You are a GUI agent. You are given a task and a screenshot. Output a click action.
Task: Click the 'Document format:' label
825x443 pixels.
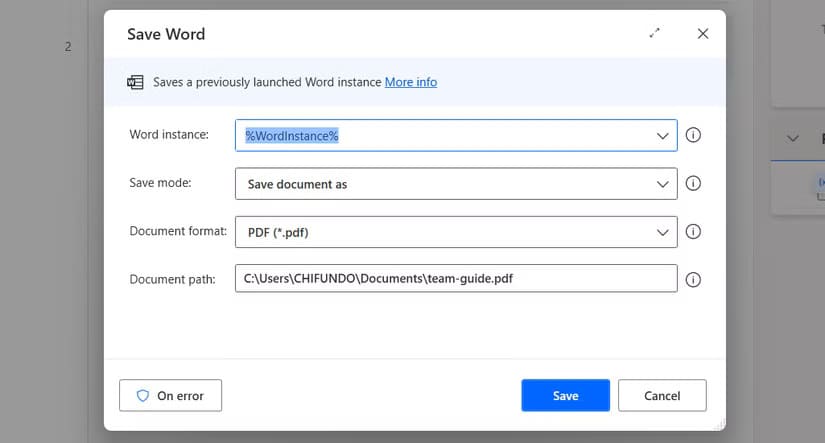pos(178,231)
